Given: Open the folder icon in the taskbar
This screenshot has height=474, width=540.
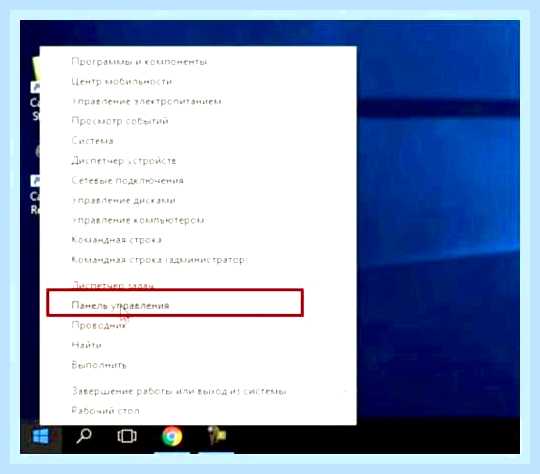Looking at the screenshot, I should [217, 435].
